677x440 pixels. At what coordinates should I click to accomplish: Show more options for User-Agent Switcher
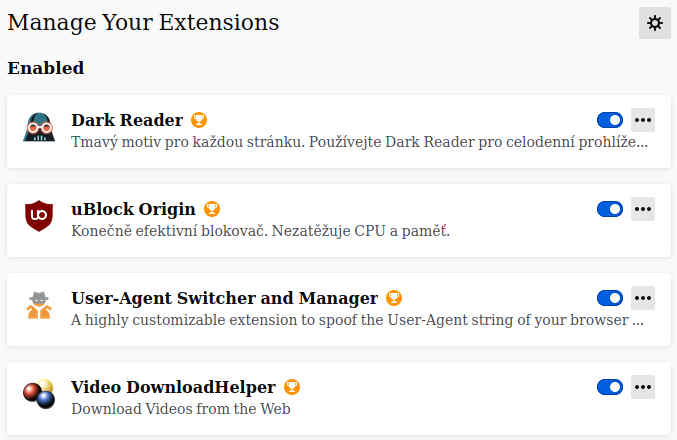[x=643, y=298]
